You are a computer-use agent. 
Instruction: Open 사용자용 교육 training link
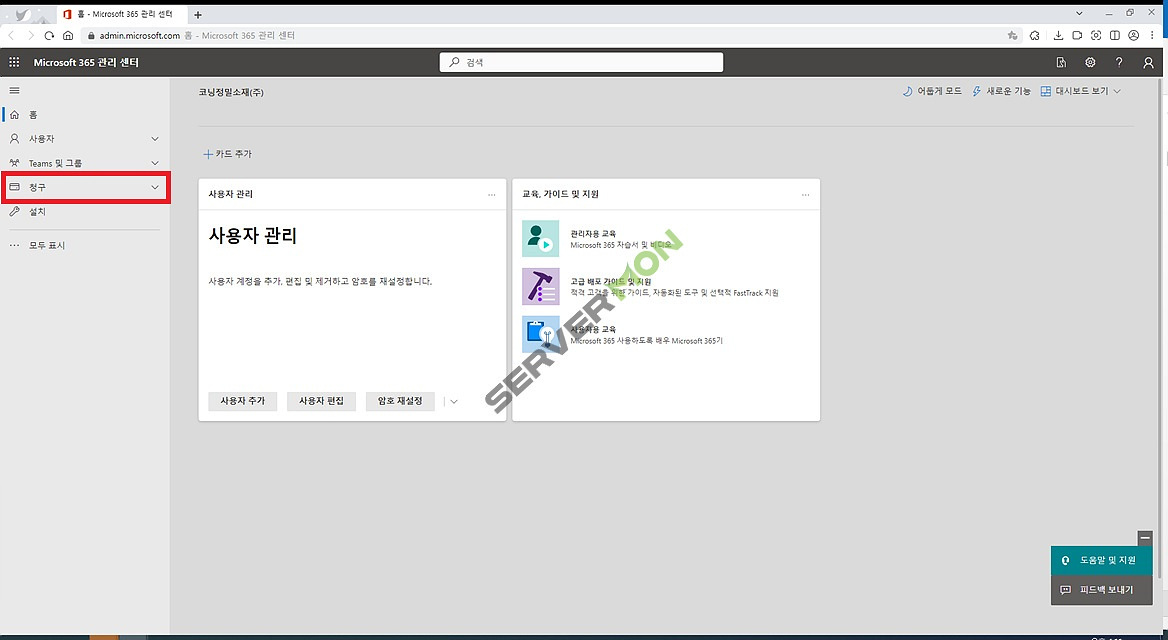point(593,329)
